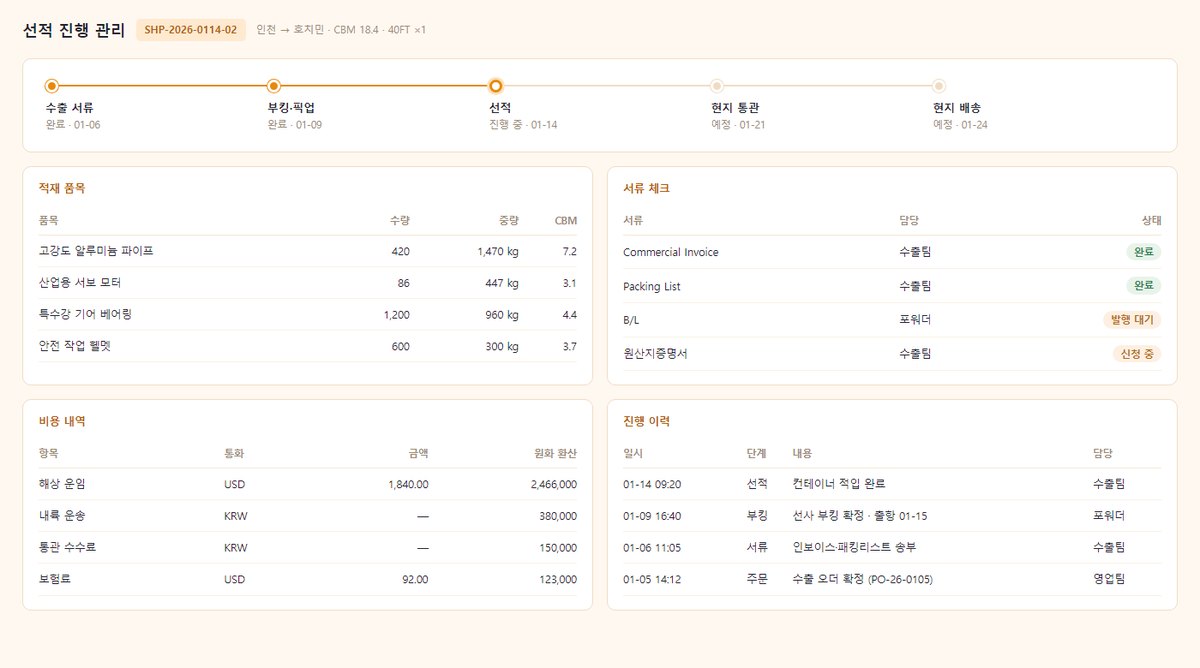The image size is (1200, 668).
Task: Click the 상태 column header
Action: point(1151,220)
